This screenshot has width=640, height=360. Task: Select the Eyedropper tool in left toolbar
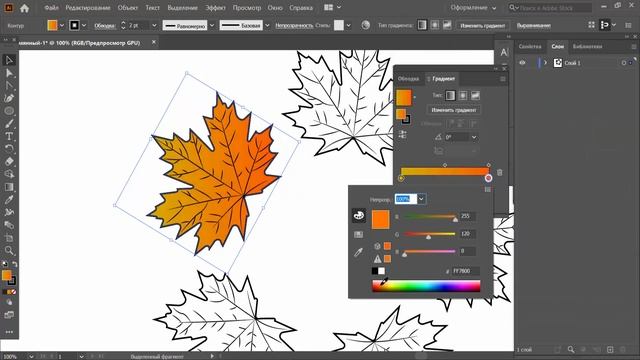pos(9,200)
